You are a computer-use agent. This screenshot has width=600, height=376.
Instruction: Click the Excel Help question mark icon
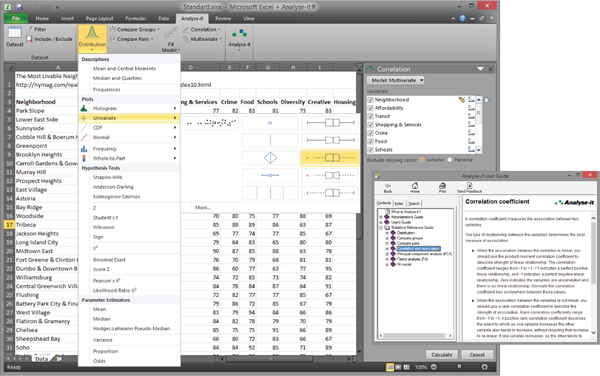pyautogui.click(x=462, y=18)
